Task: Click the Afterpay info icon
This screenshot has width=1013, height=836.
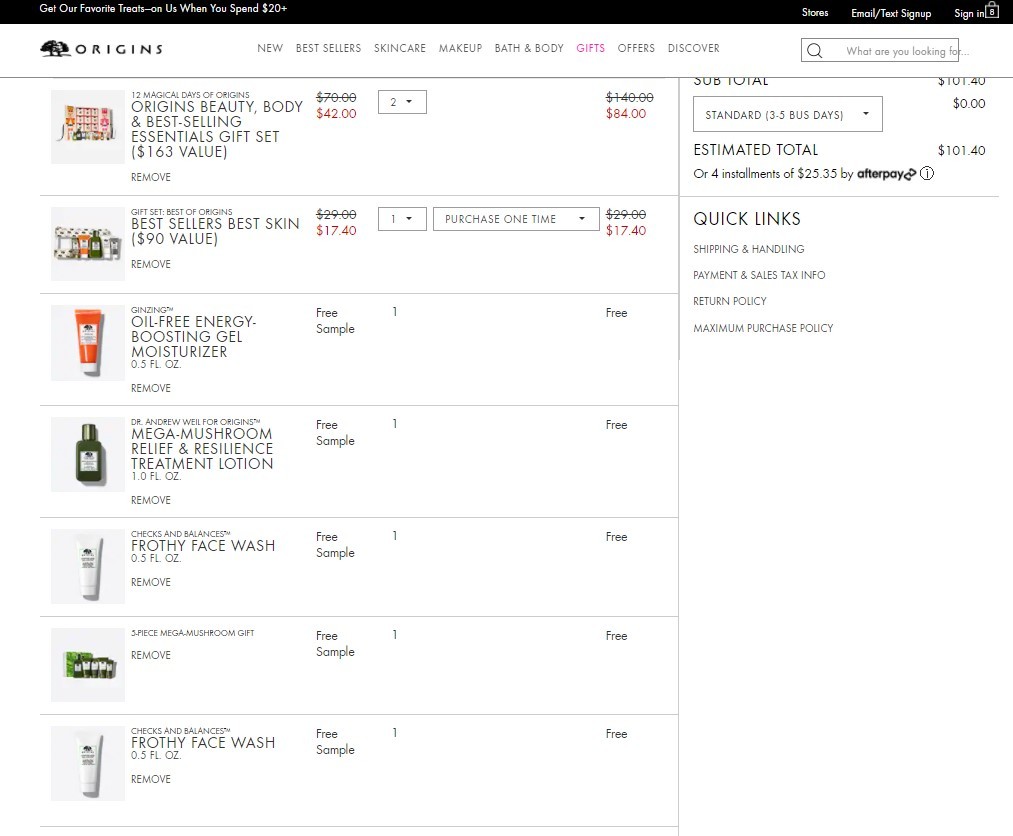Action: coord(927,173)
